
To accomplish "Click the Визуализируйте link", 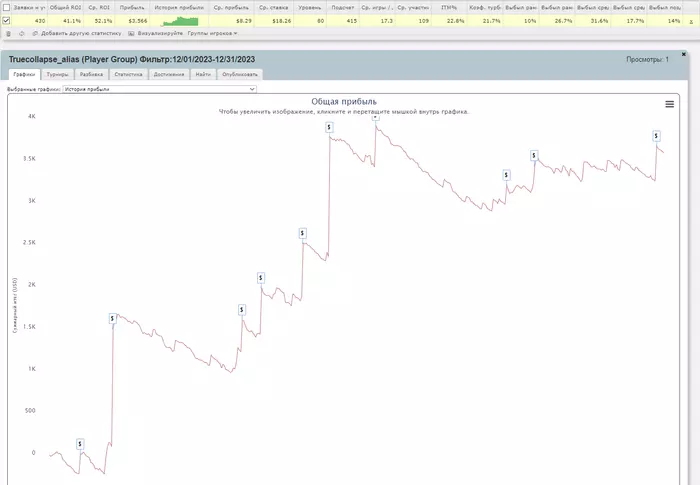I will [160, 33].
